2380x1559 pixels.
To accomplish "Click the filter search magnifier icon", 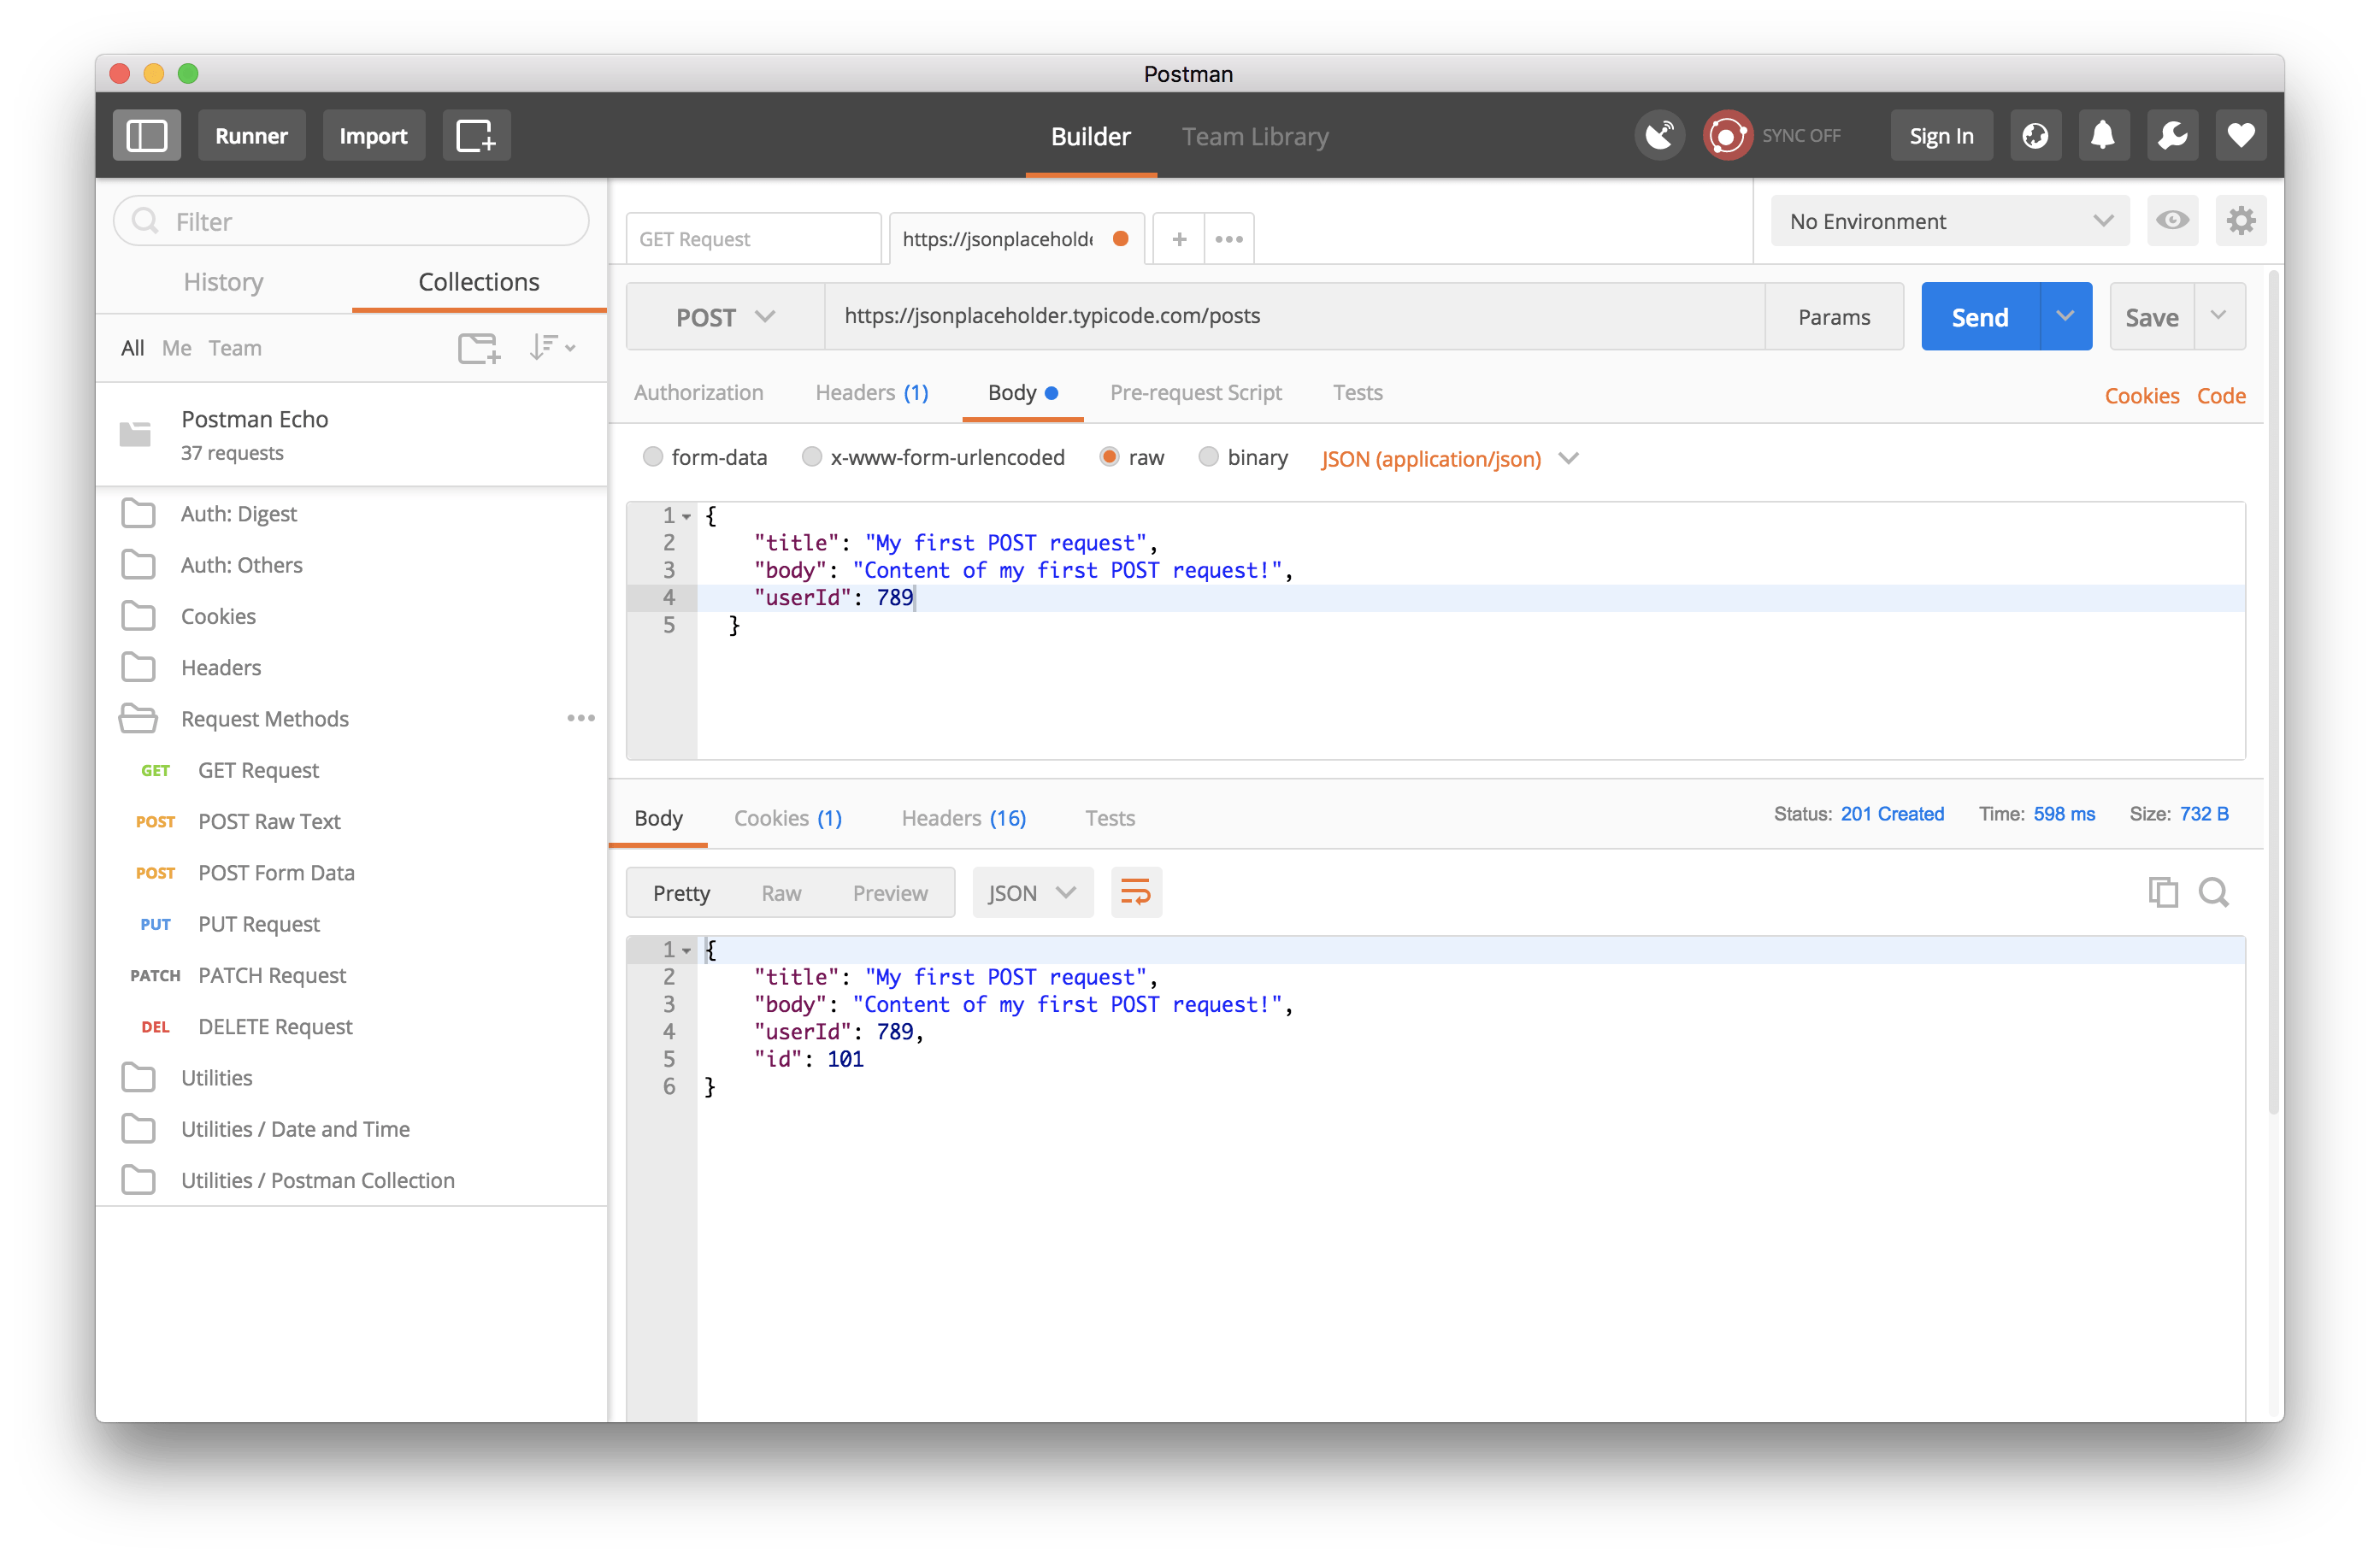I will click(x=146, y=221).
